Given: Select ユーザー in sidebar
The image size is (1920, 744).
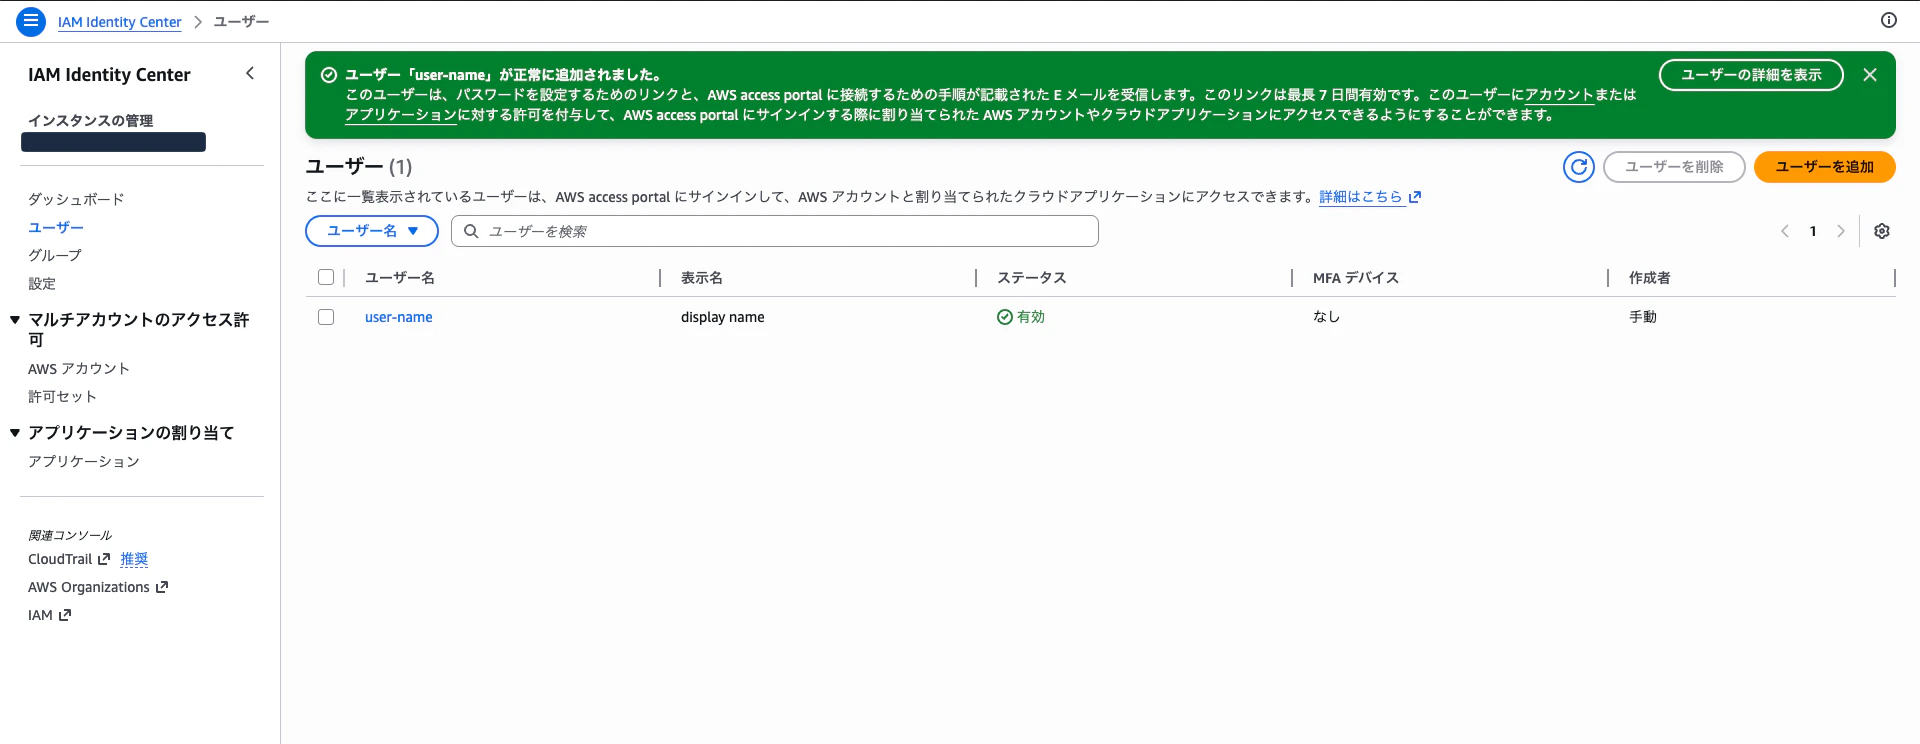Looking at the screenshot, I should point(56,227).
